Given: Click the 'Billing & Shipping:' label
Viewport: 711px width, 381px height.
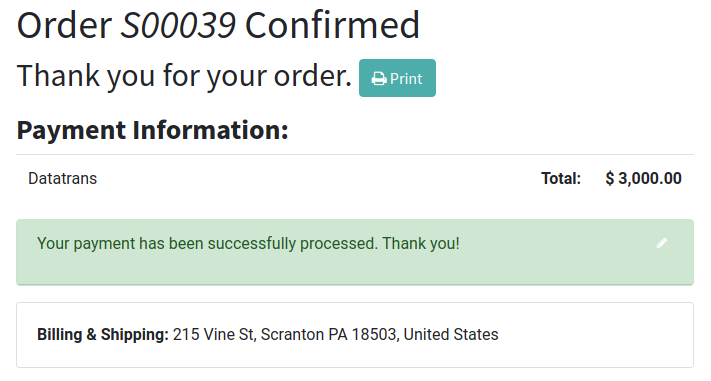Looking at the screenshot, I should pos(103,334).
